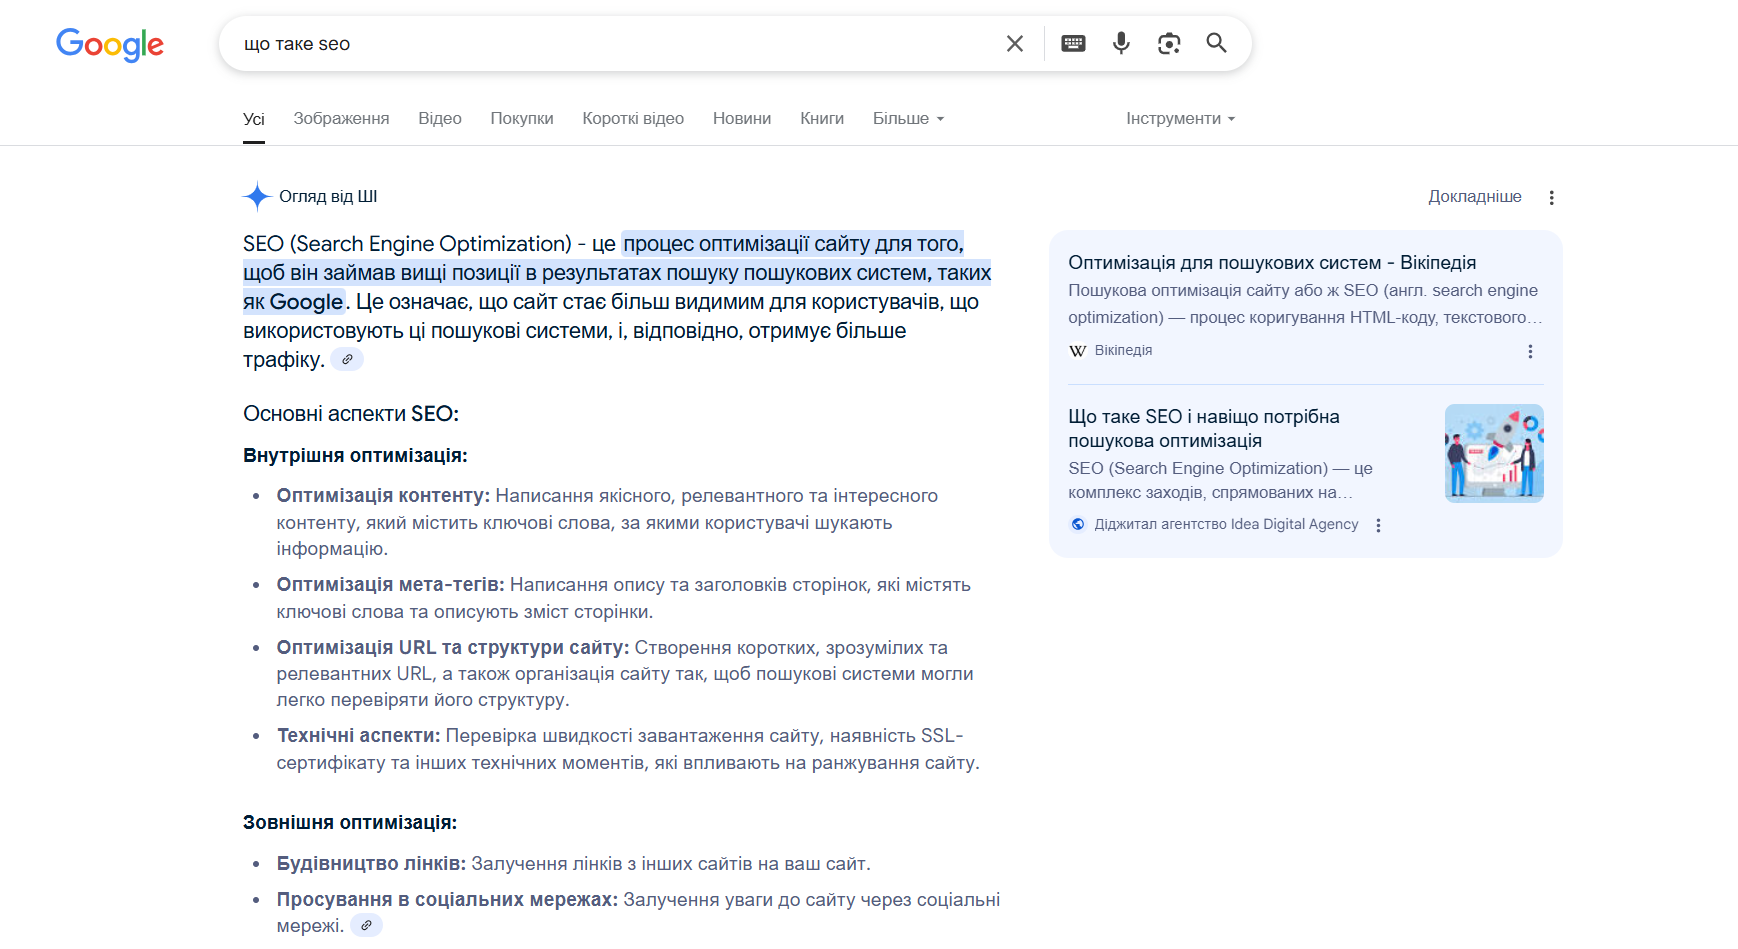Screen dimensions: 1738x949
Task: Open the on-screen keyboard input tool
Action: pos(1073,43)
